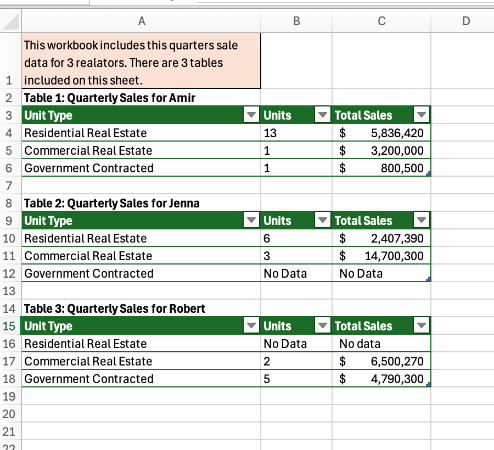Select Government Contracted in row 12
The image size is (494, 450).
point(141,273)
